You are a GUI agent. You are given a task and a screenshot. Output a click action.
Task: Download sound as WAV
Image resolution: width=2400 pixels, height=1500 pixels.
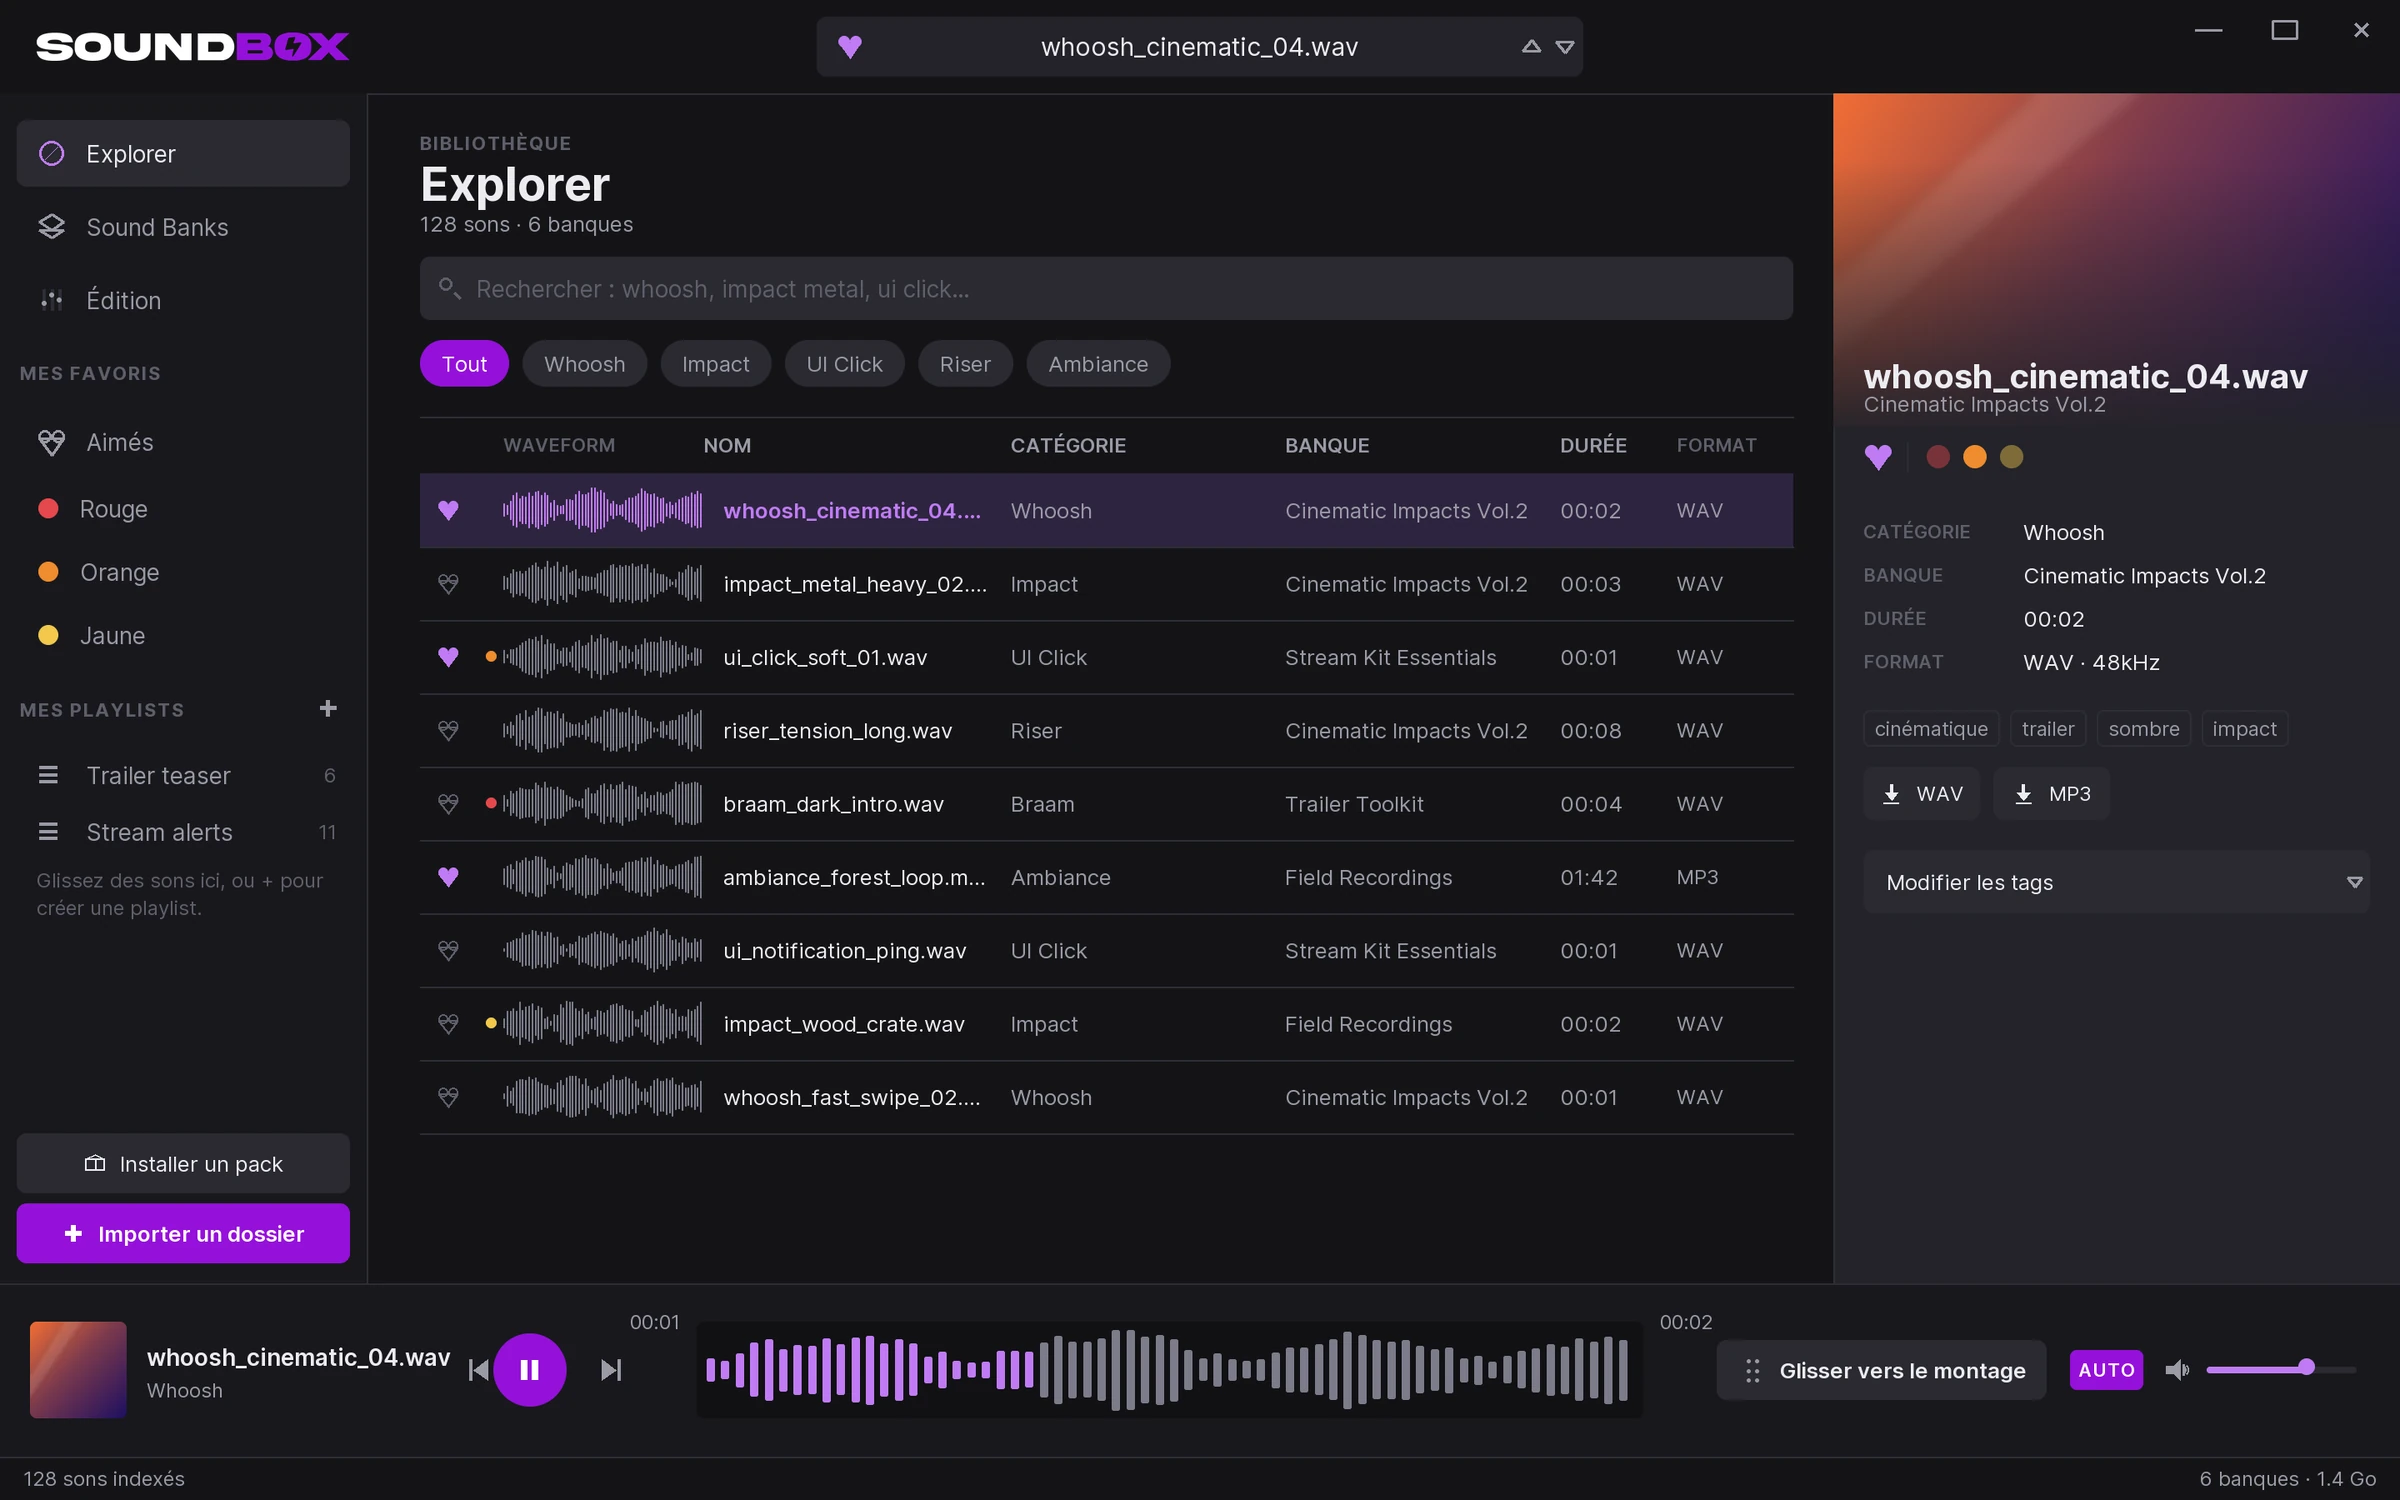click(x=1921, y=794)
